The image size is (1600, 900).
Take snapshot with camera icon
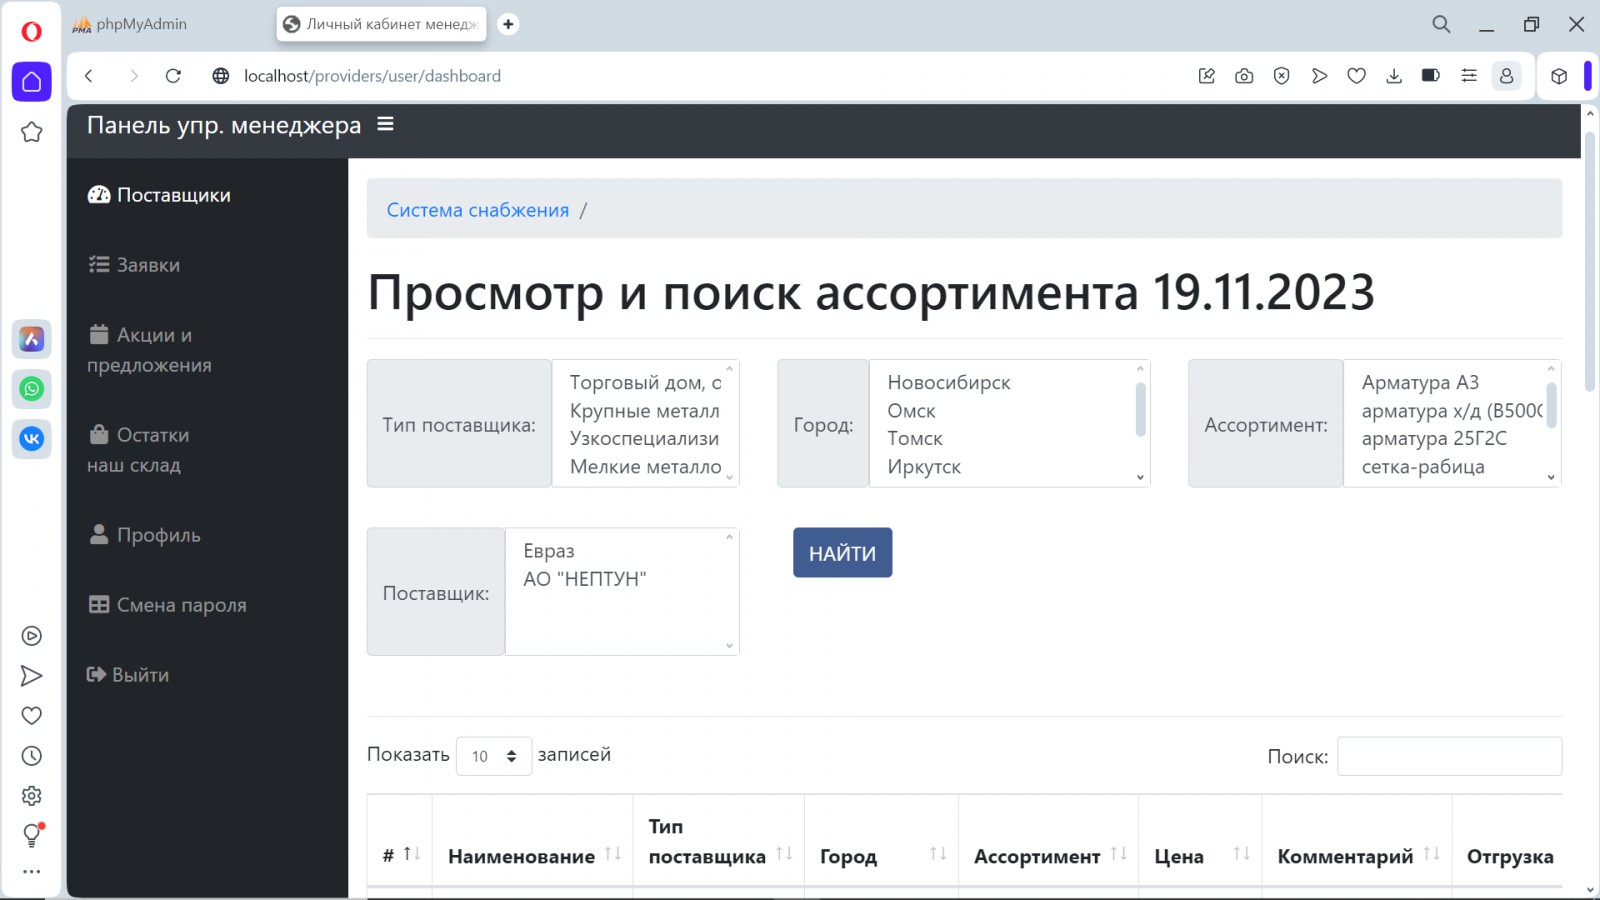[1244, 76]
